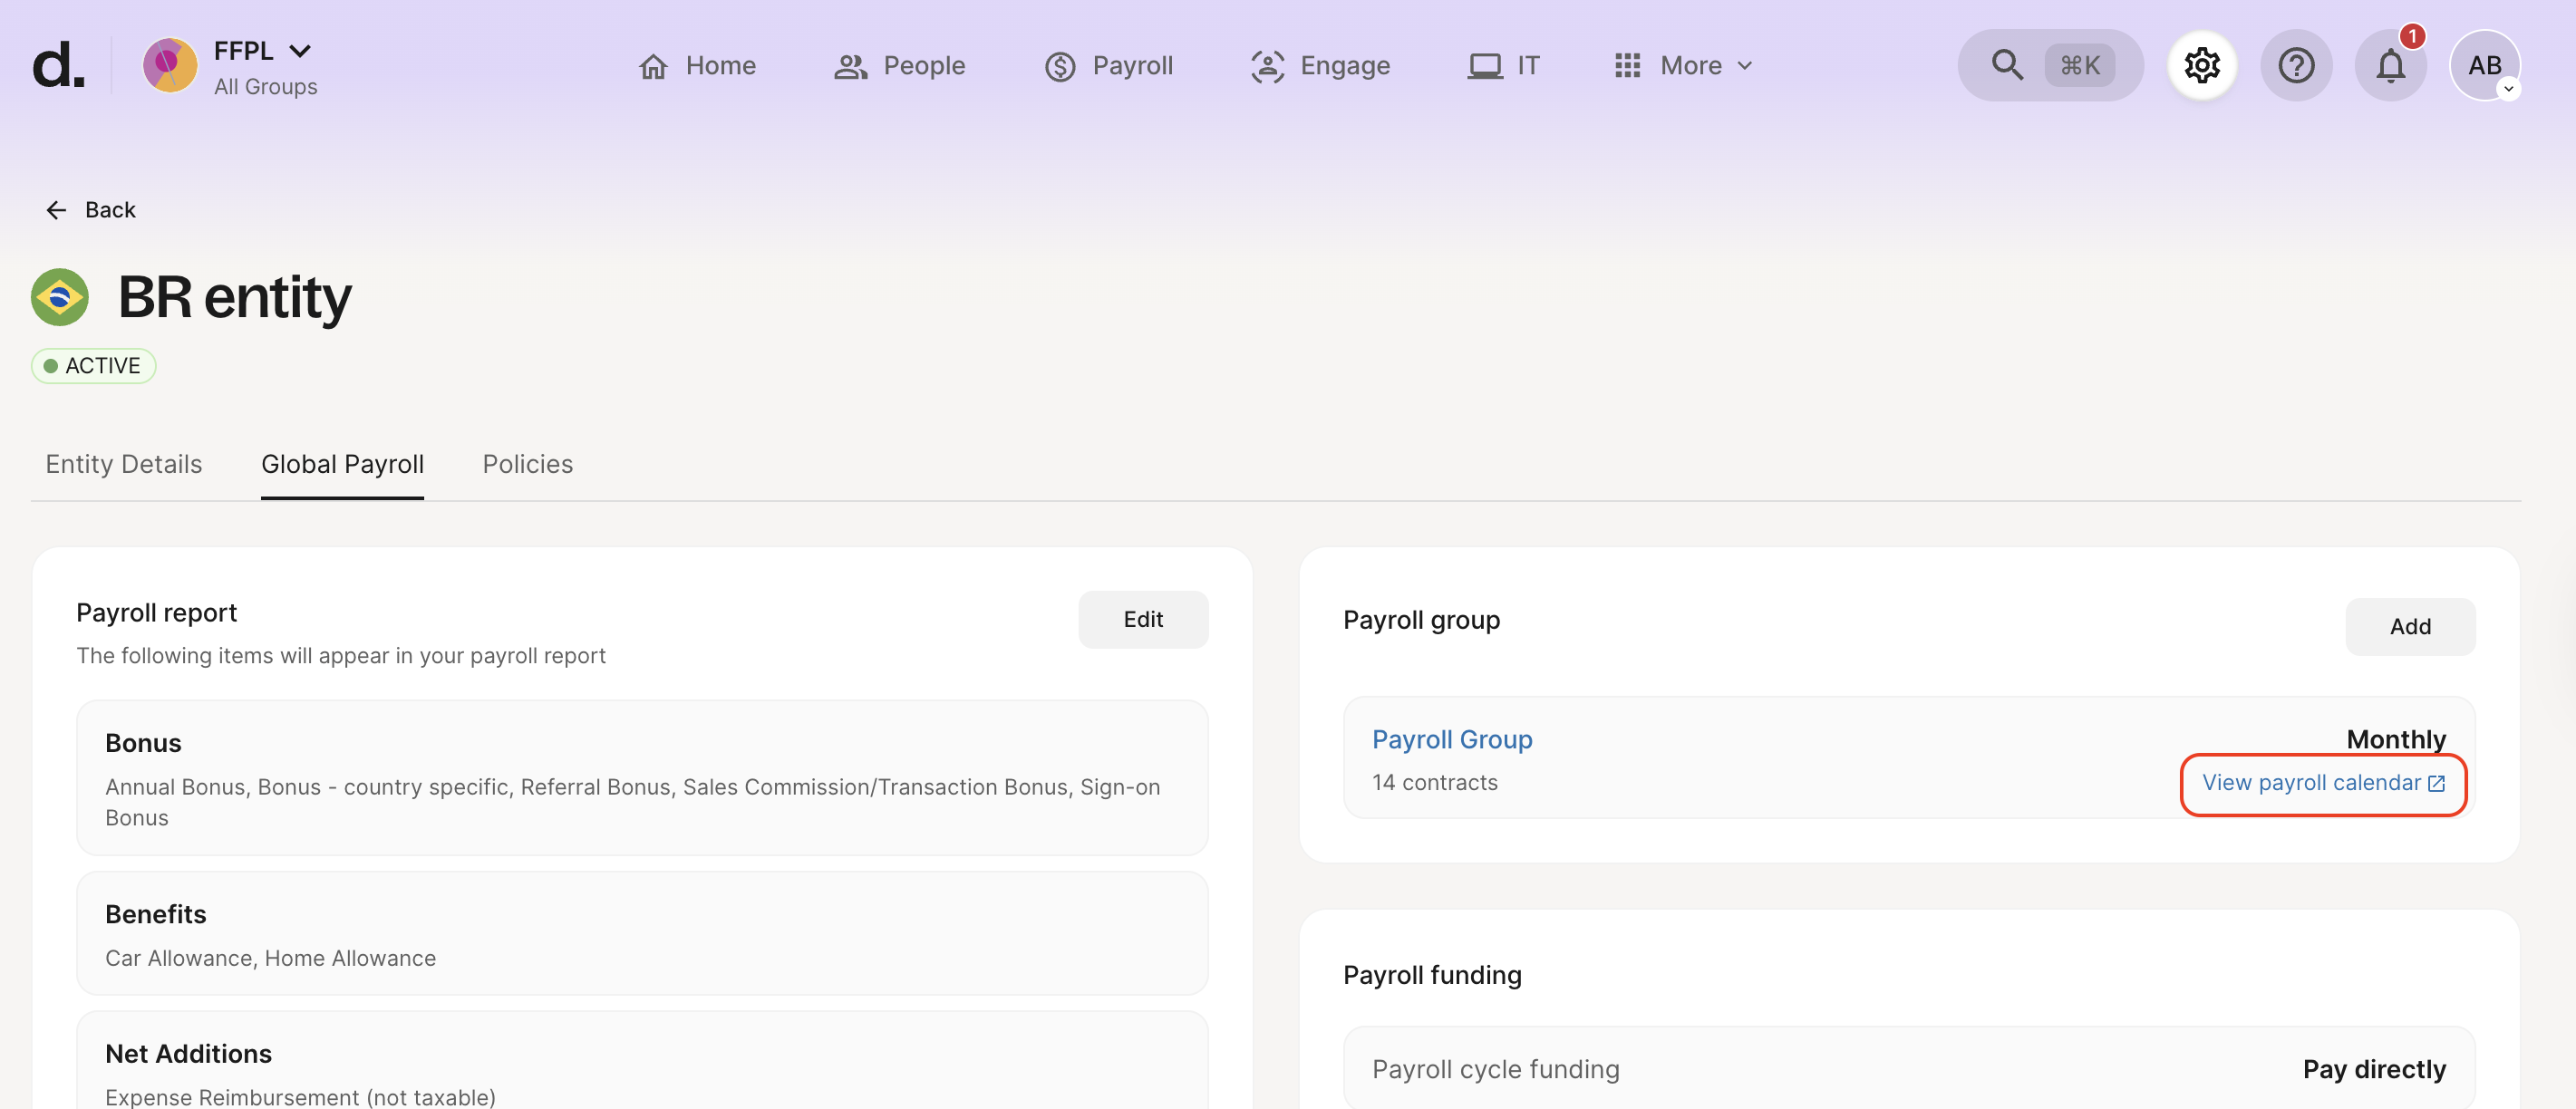Open the Payroll Group link
The image size is (2576, 1109).
pos(1452,739)
